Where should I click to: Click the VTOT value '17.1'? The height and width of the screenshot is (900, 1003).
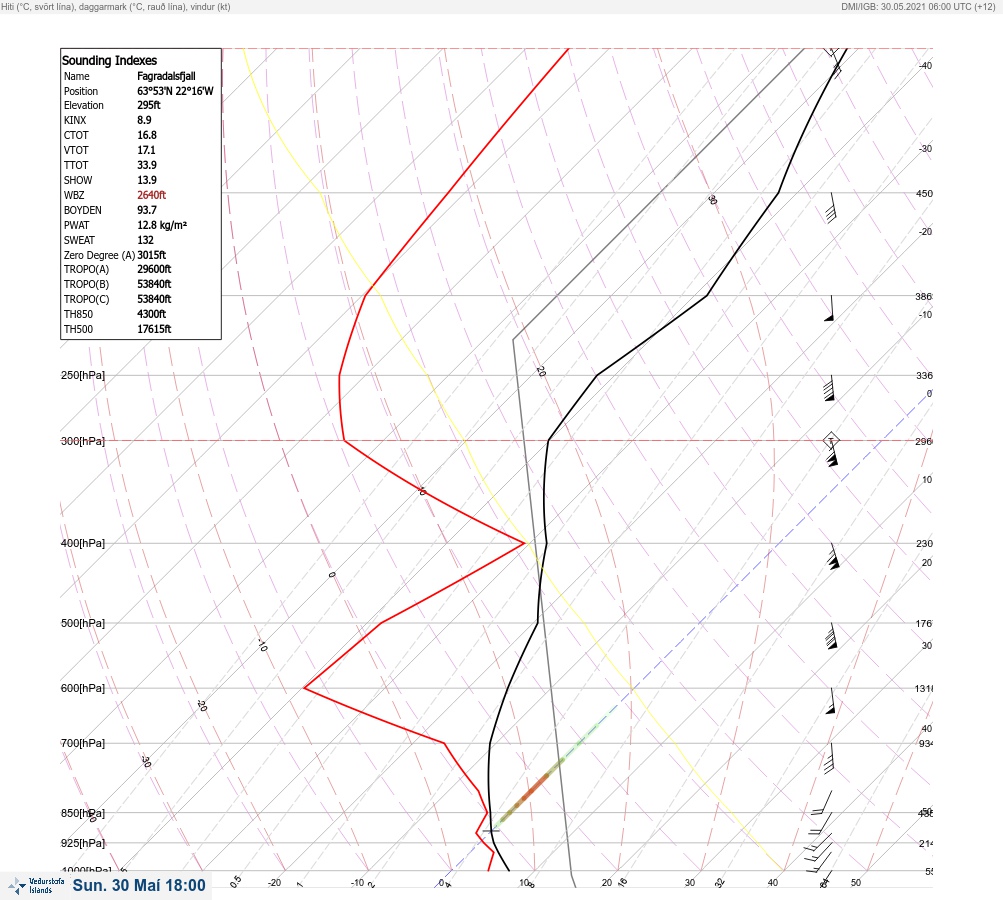click(146, 150)
